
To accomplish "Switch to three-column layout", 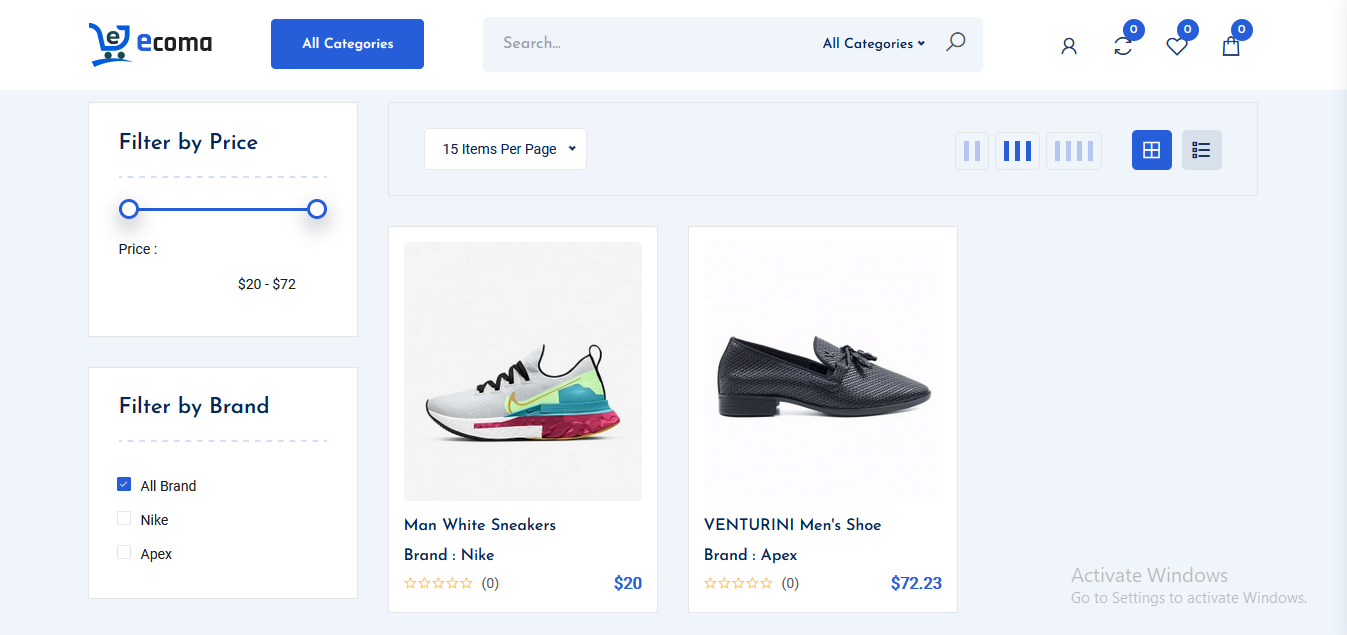I will coord(1017,151).
